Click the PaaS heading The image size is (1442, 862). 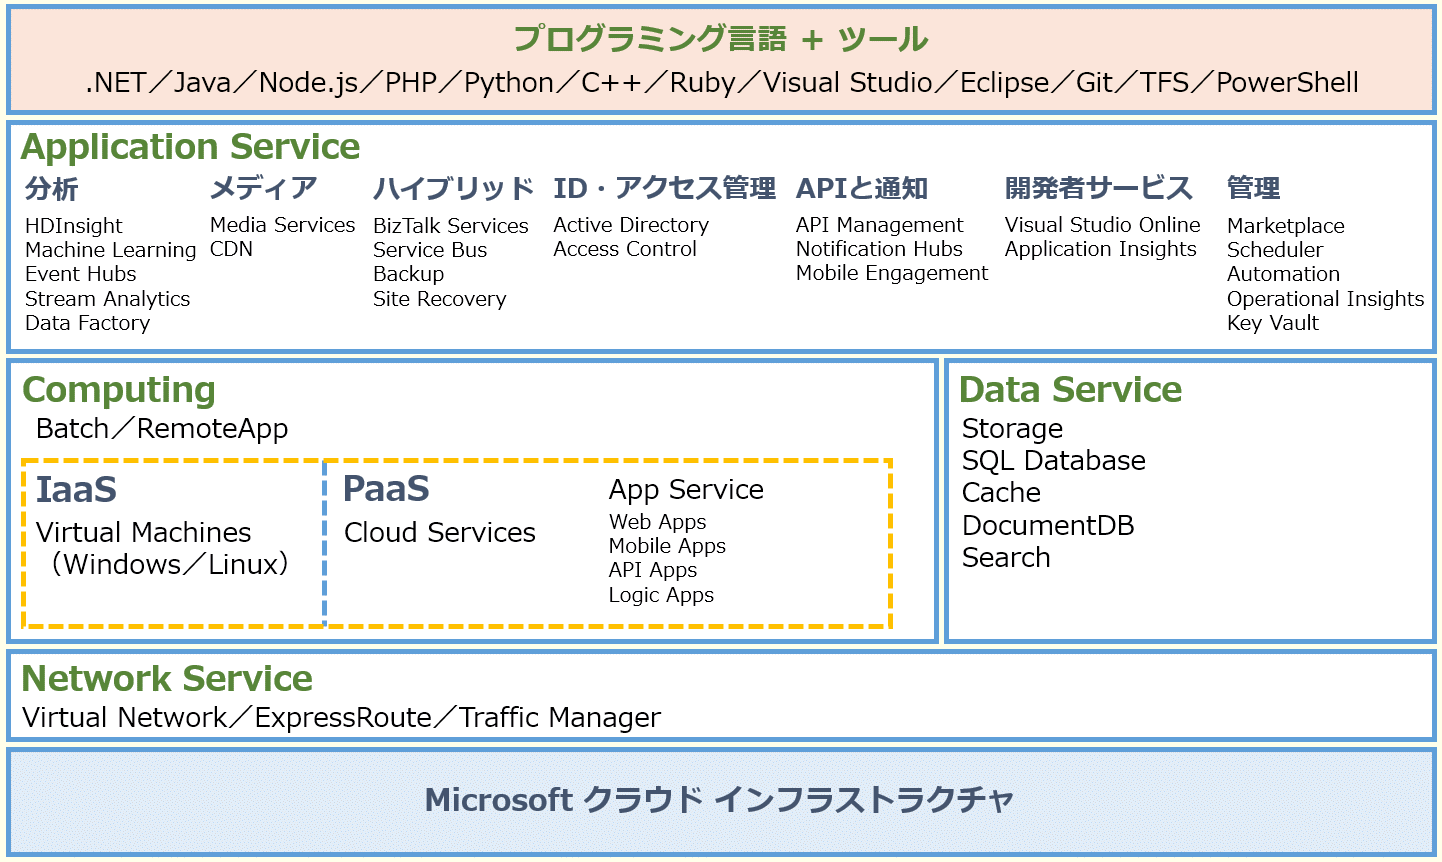coord(386,489)
